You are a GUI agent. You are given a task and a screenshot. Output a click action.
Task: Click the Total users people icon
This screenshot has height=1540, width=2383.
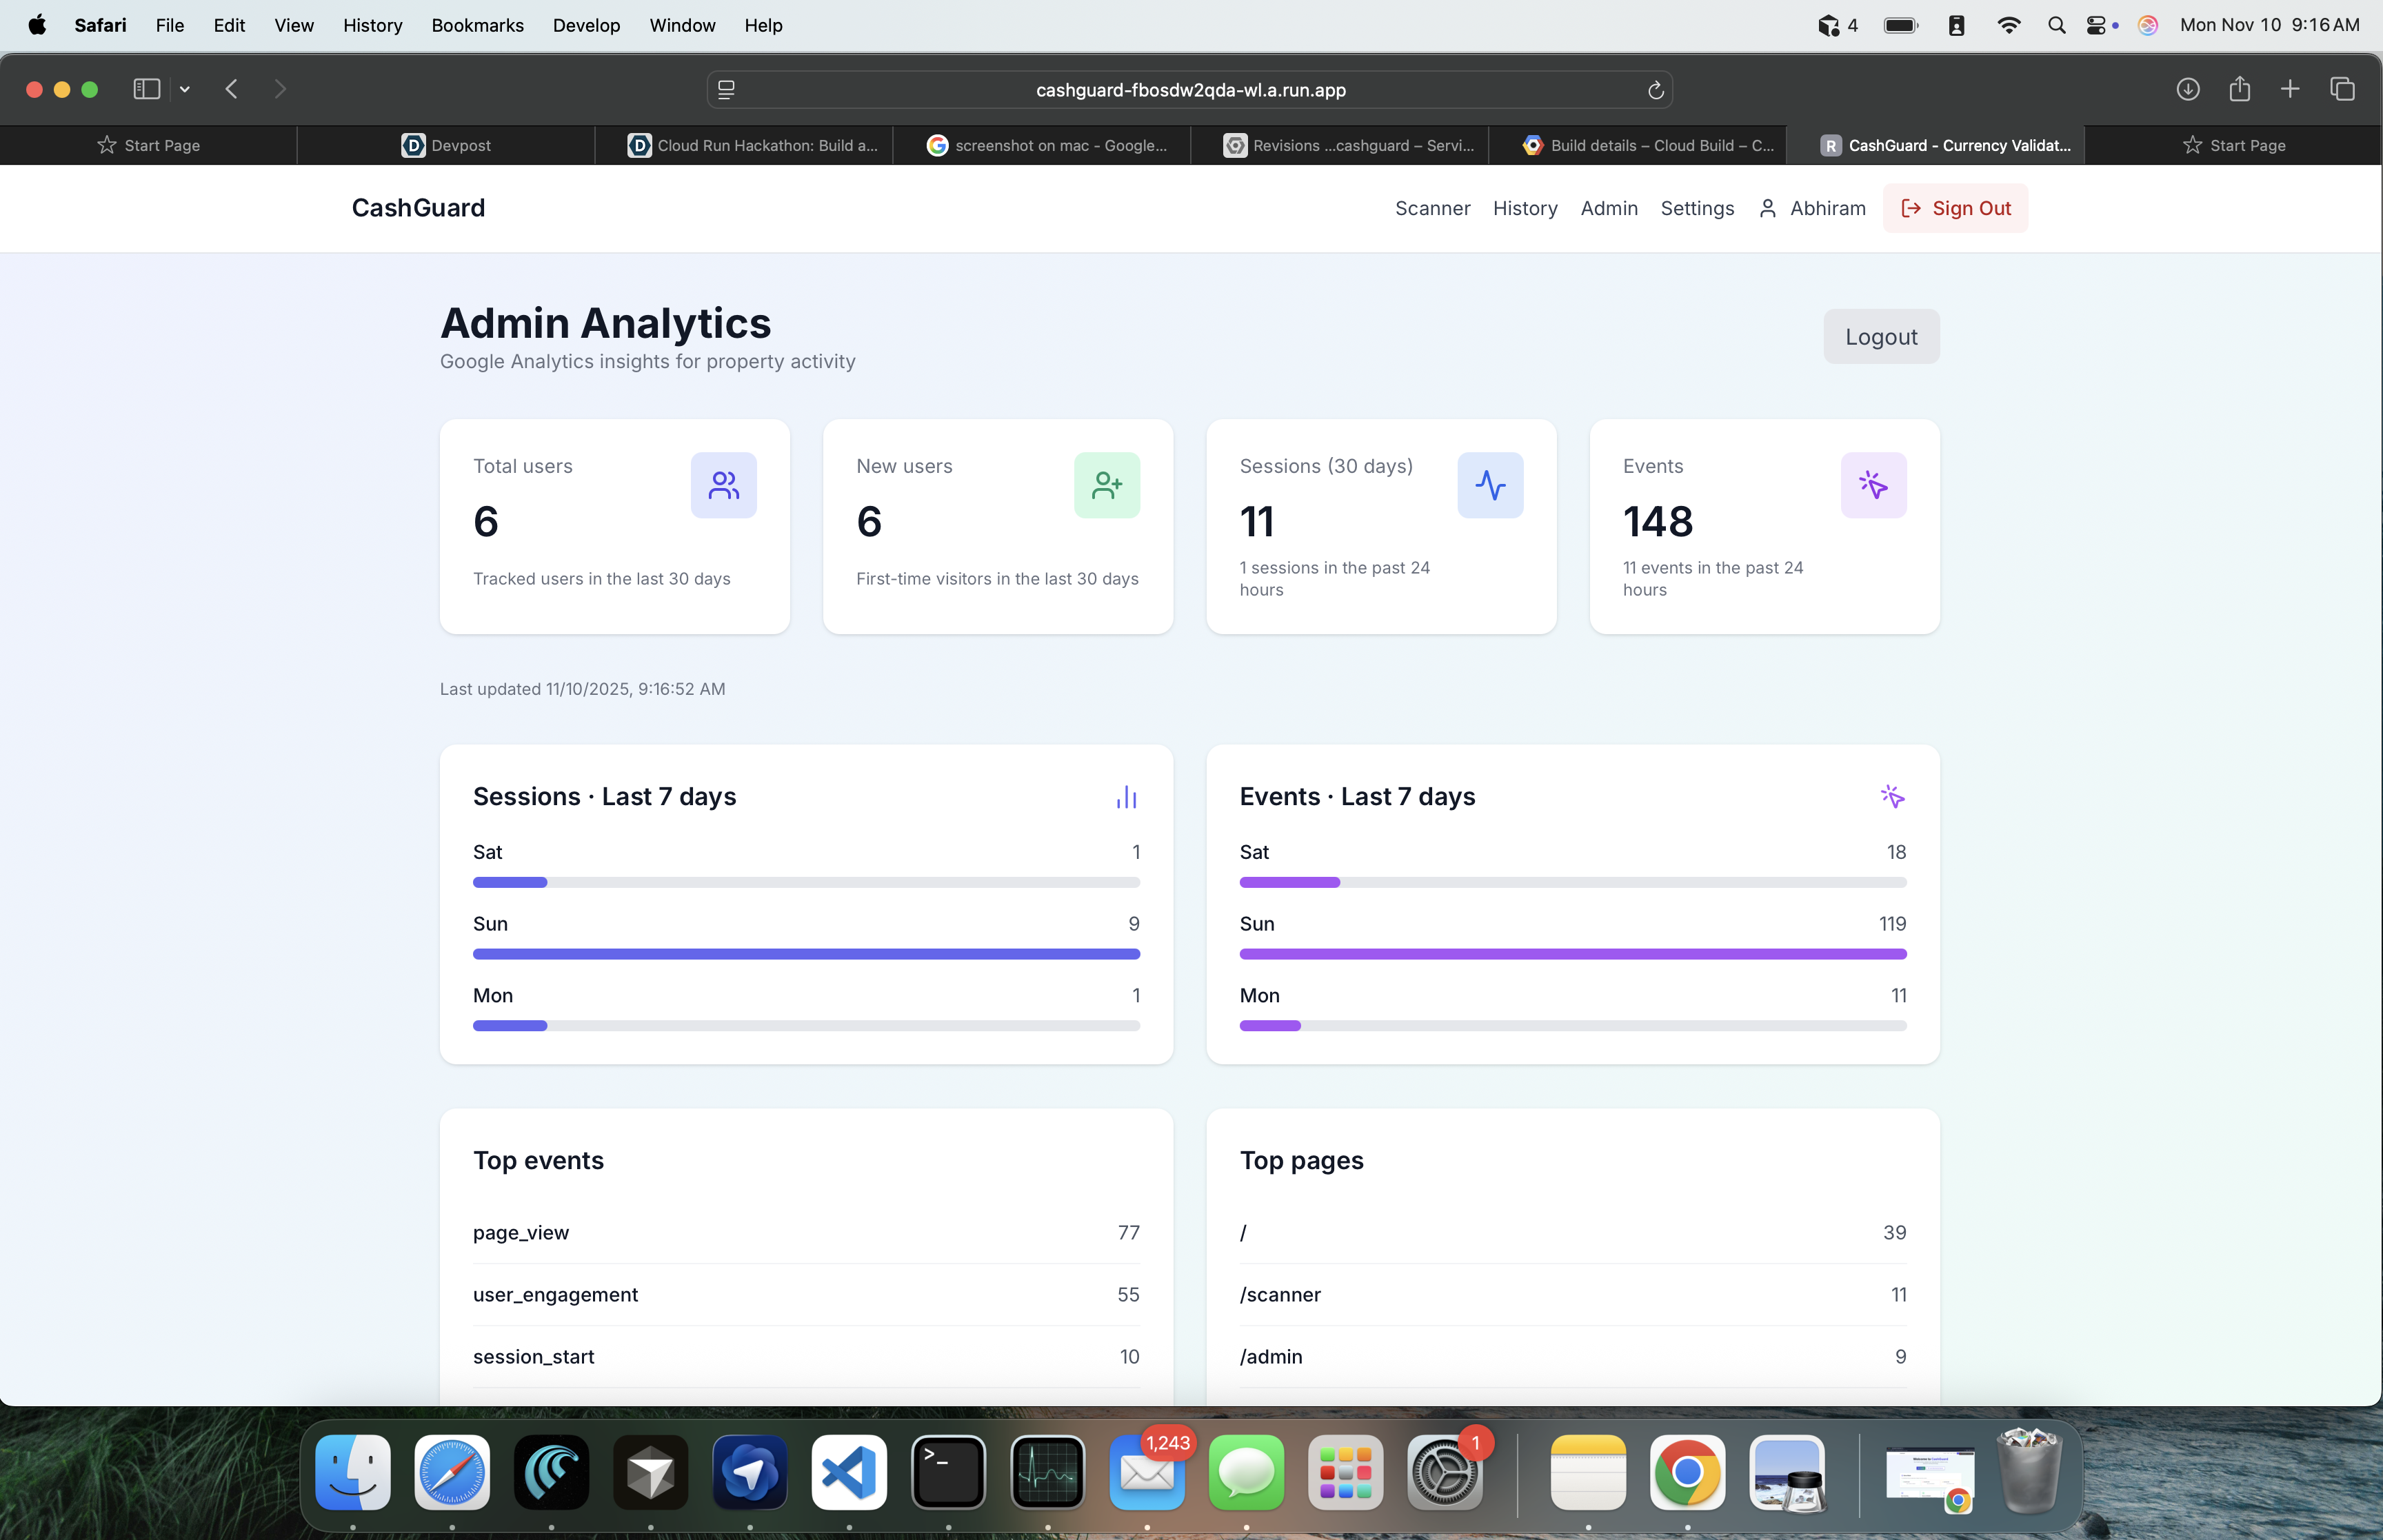(x=723, y=485)
